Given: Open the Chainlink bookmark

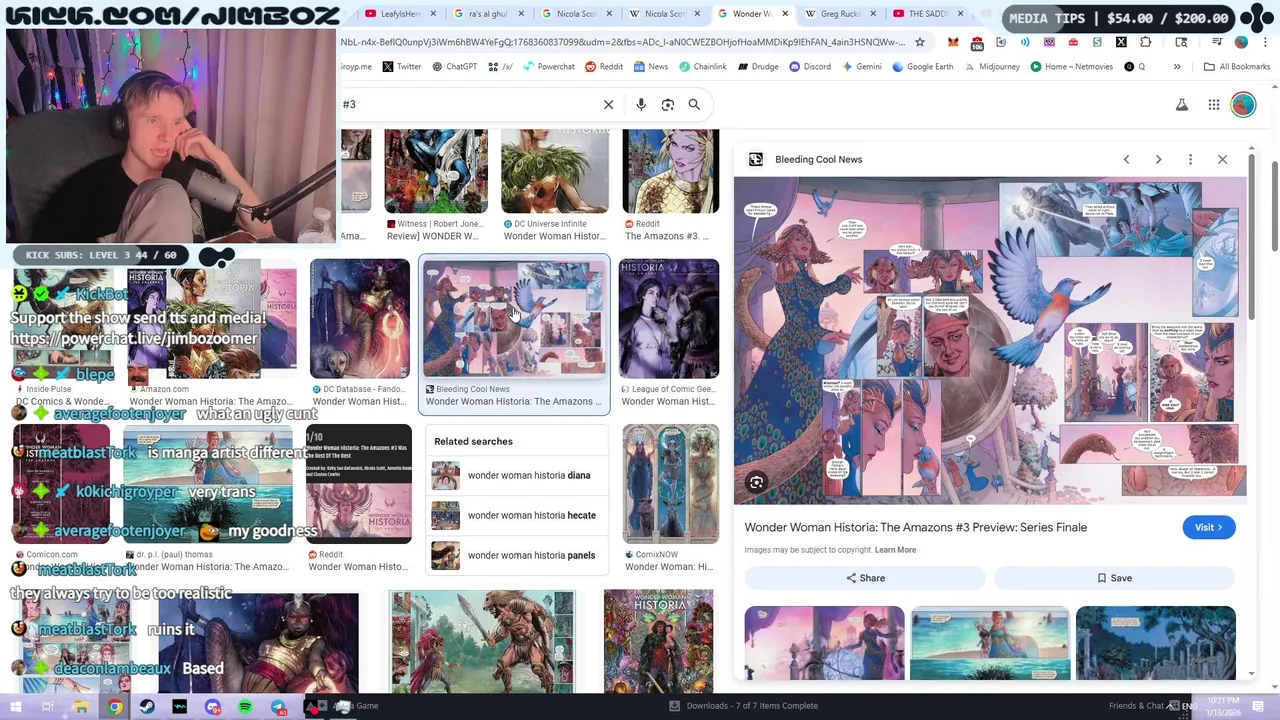Looking at the screenshot, I should 702,67.
